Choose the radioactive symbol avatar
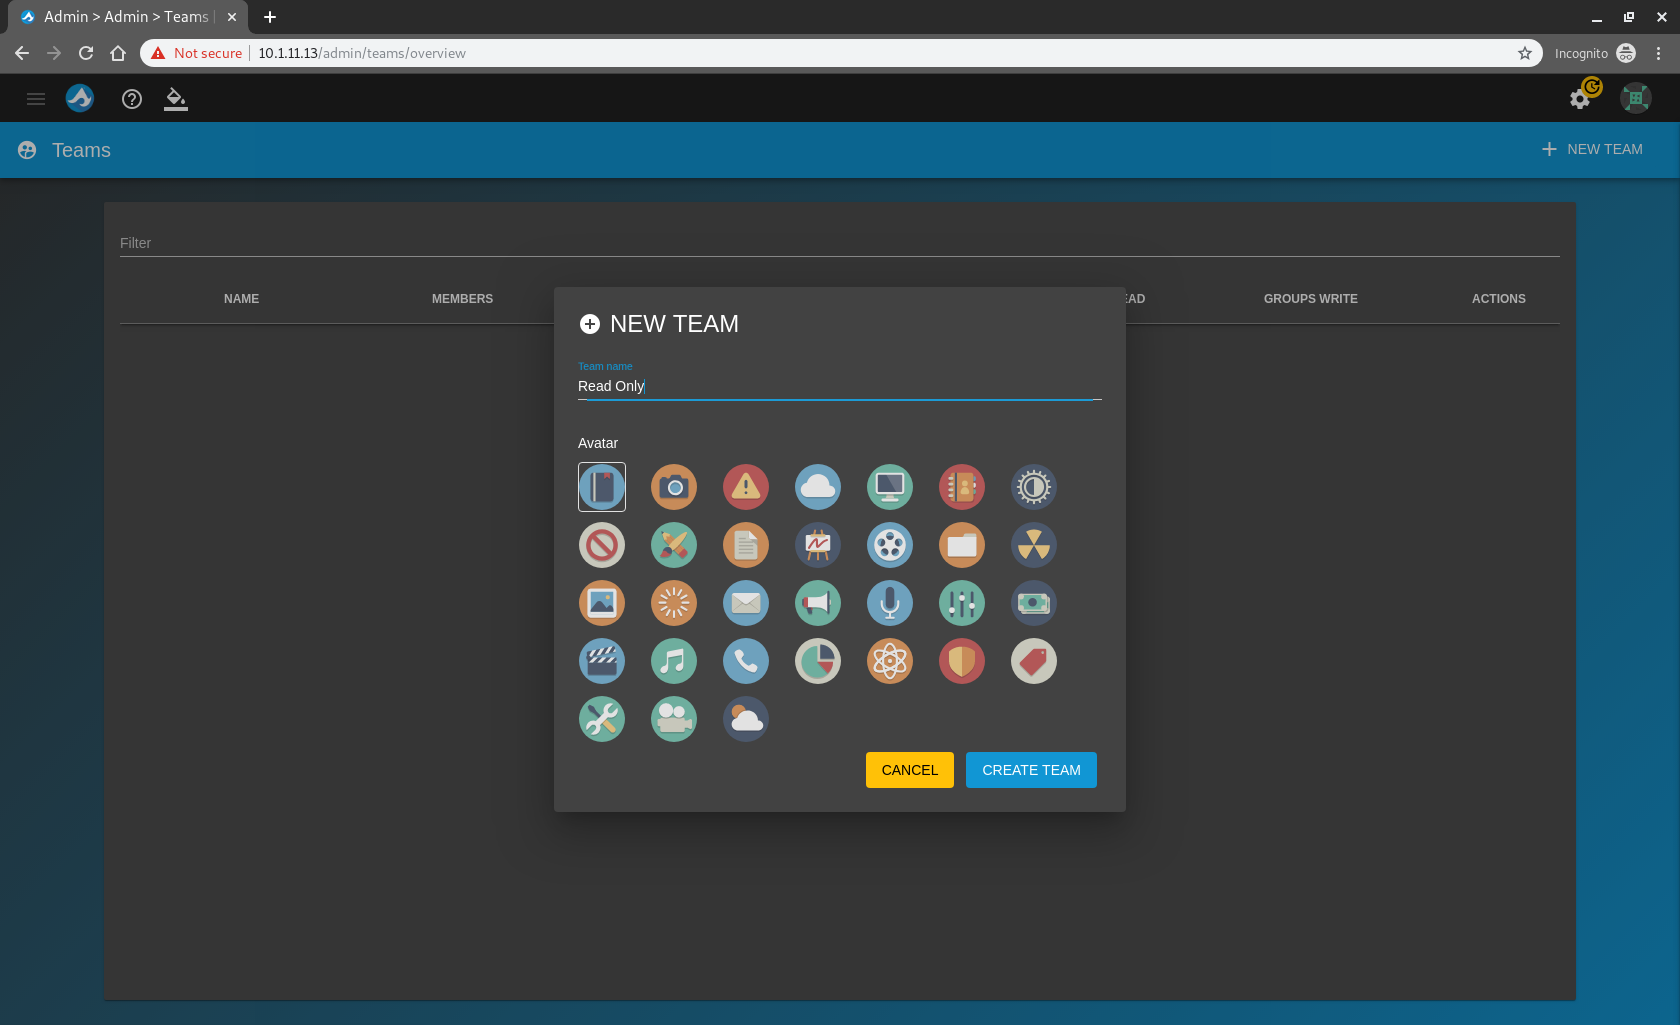 click(1034, 545)
